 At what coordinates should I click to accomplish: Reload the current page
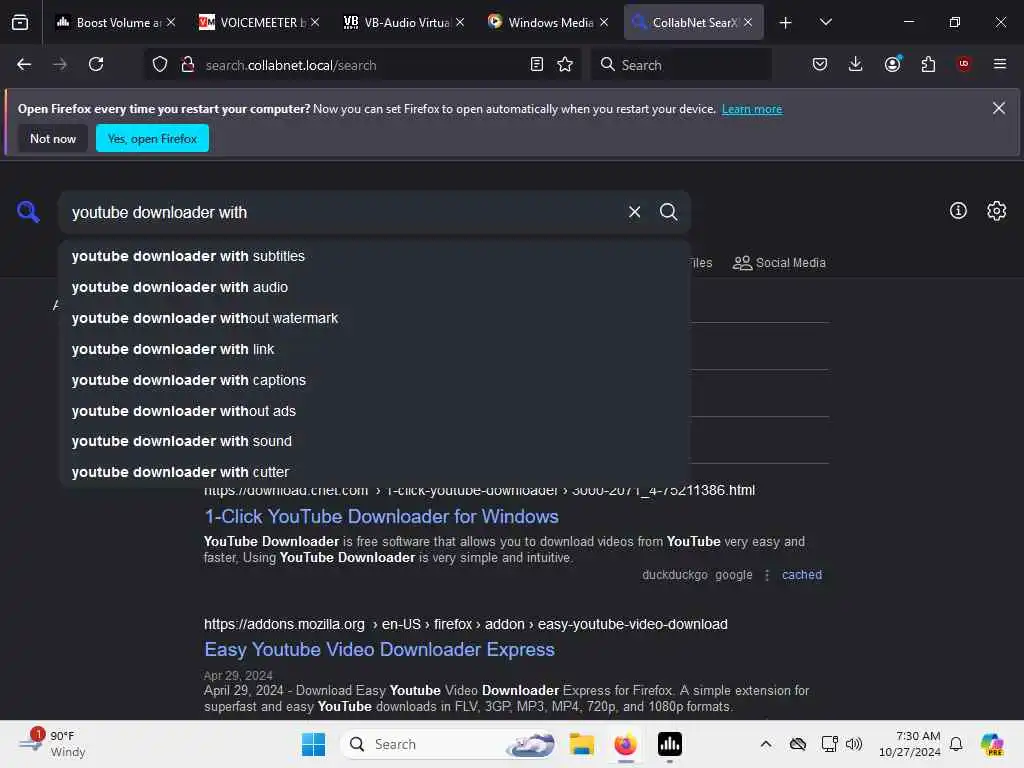pos(96,64)
